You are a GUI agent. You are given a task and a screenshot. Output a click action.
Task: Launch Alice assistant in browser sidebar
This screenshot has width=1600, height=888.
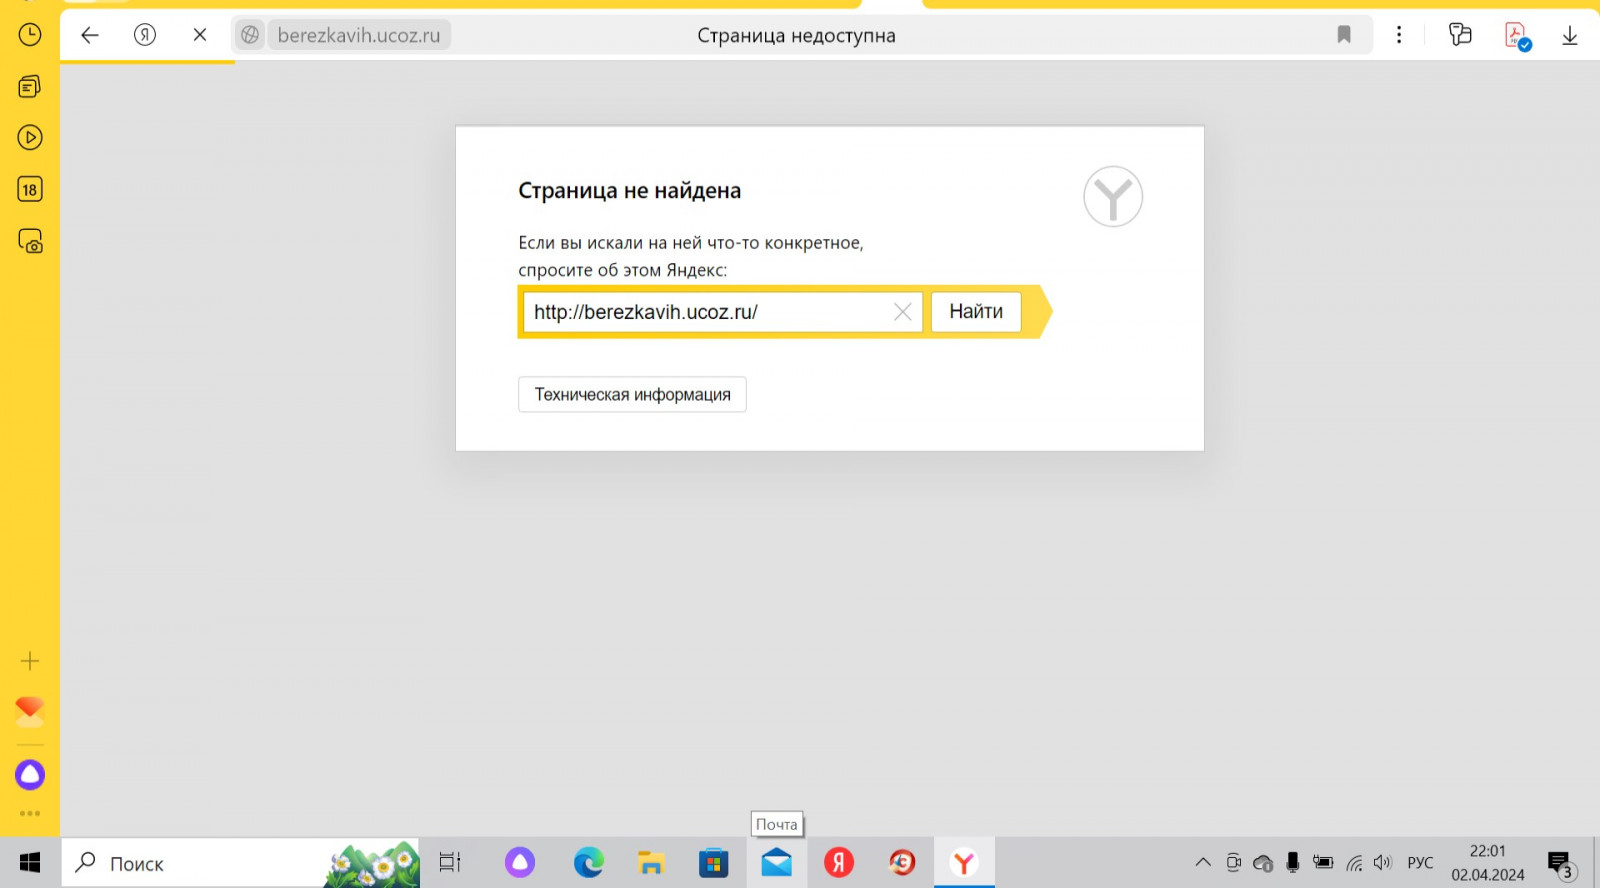(x=30, y=775)
